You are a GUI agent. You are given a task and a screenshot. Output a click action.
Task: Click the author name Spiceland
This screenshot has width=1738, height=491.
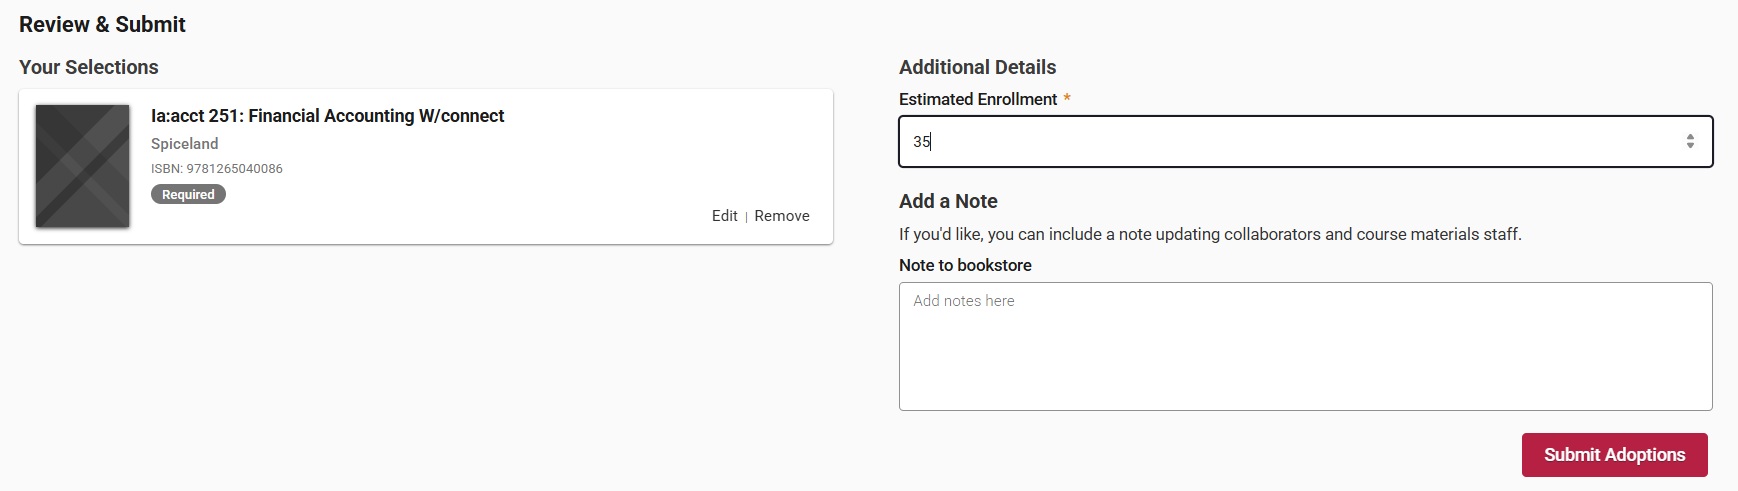[184, 144]
